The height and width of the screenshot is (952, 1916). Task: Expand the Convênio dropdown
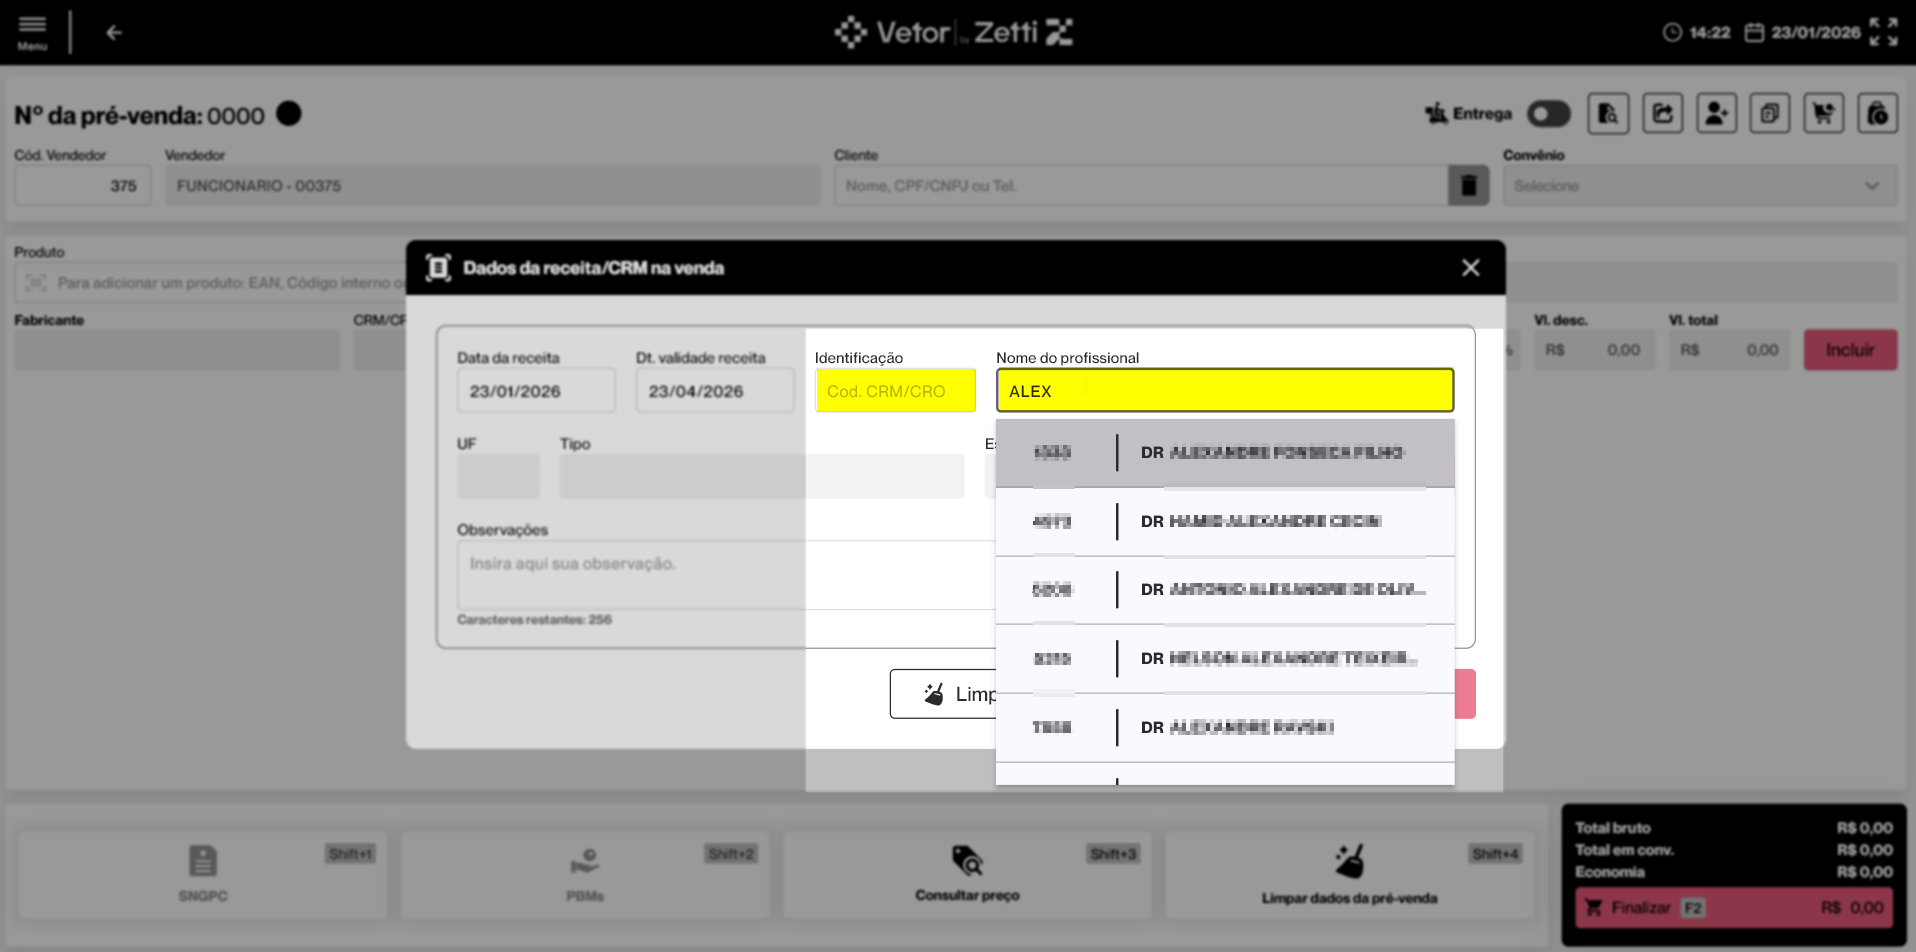tap(1700, 186)
